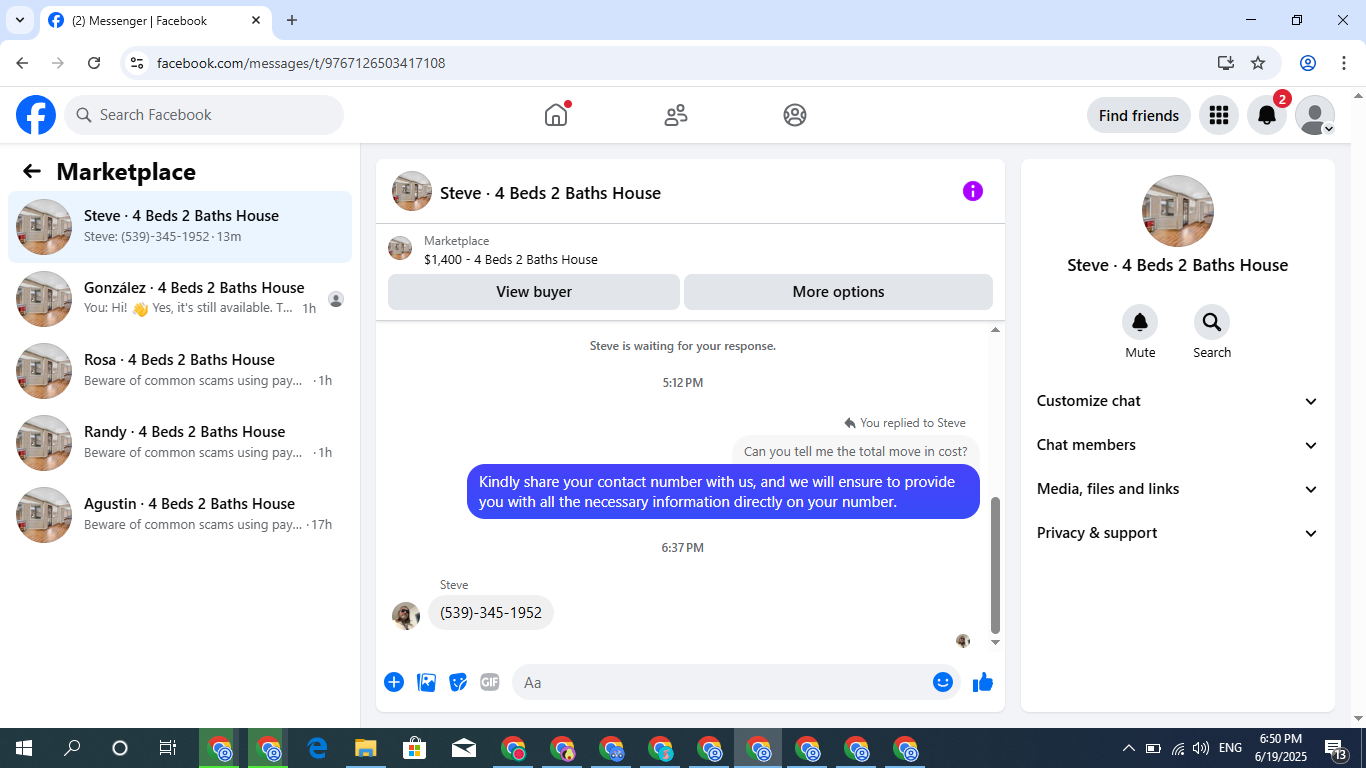This screenshot has width=1366, height=768.
Task: Search in conversation using magnifier icon
Action: (1212, 322)
